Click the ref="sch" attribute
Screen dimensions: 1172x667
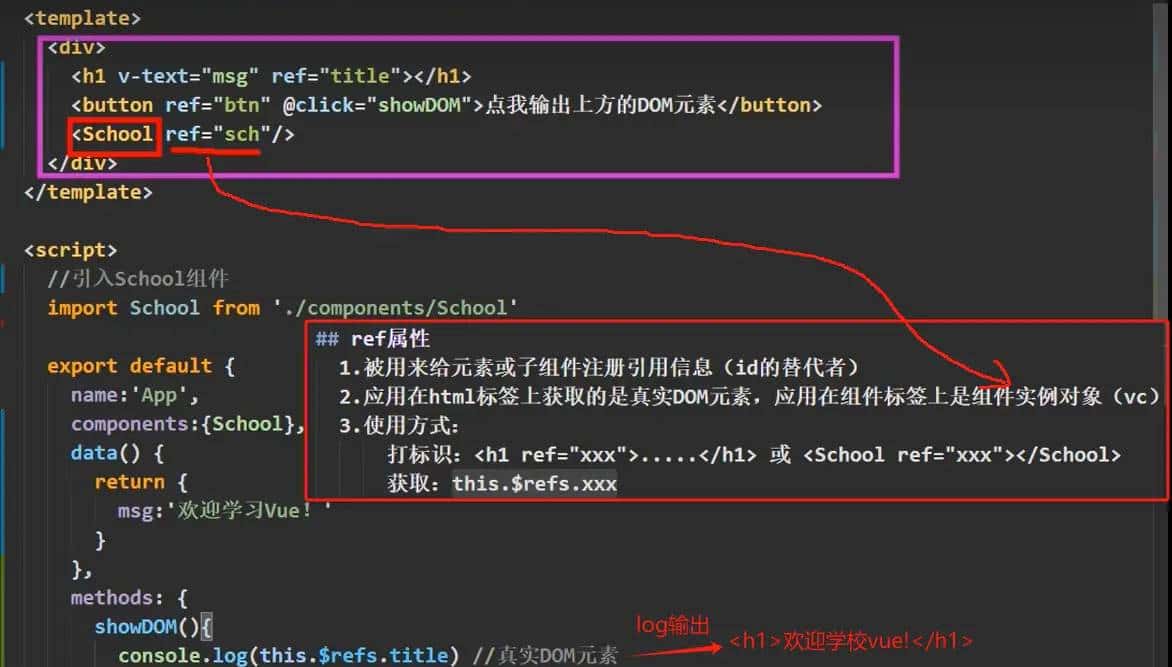pos(215,133)
